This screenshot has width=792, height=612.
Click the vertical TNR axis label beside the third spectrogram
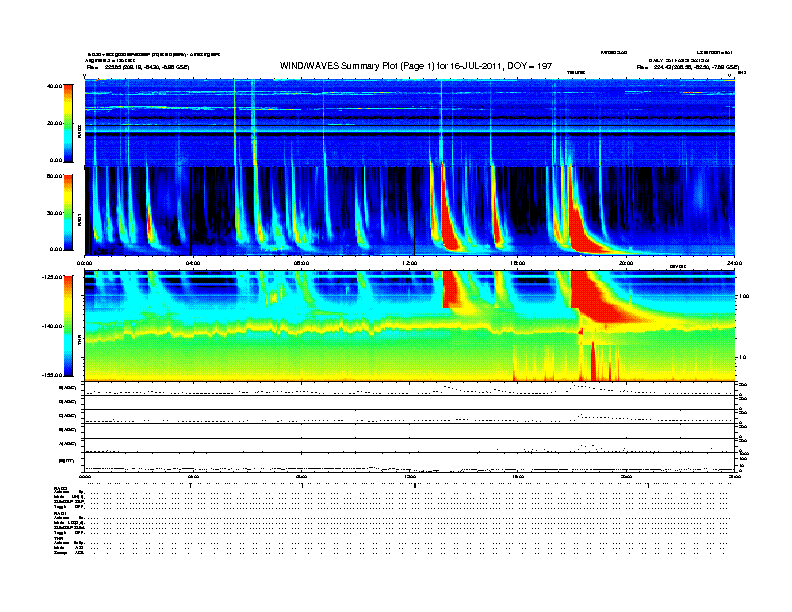tap(79, 341)
